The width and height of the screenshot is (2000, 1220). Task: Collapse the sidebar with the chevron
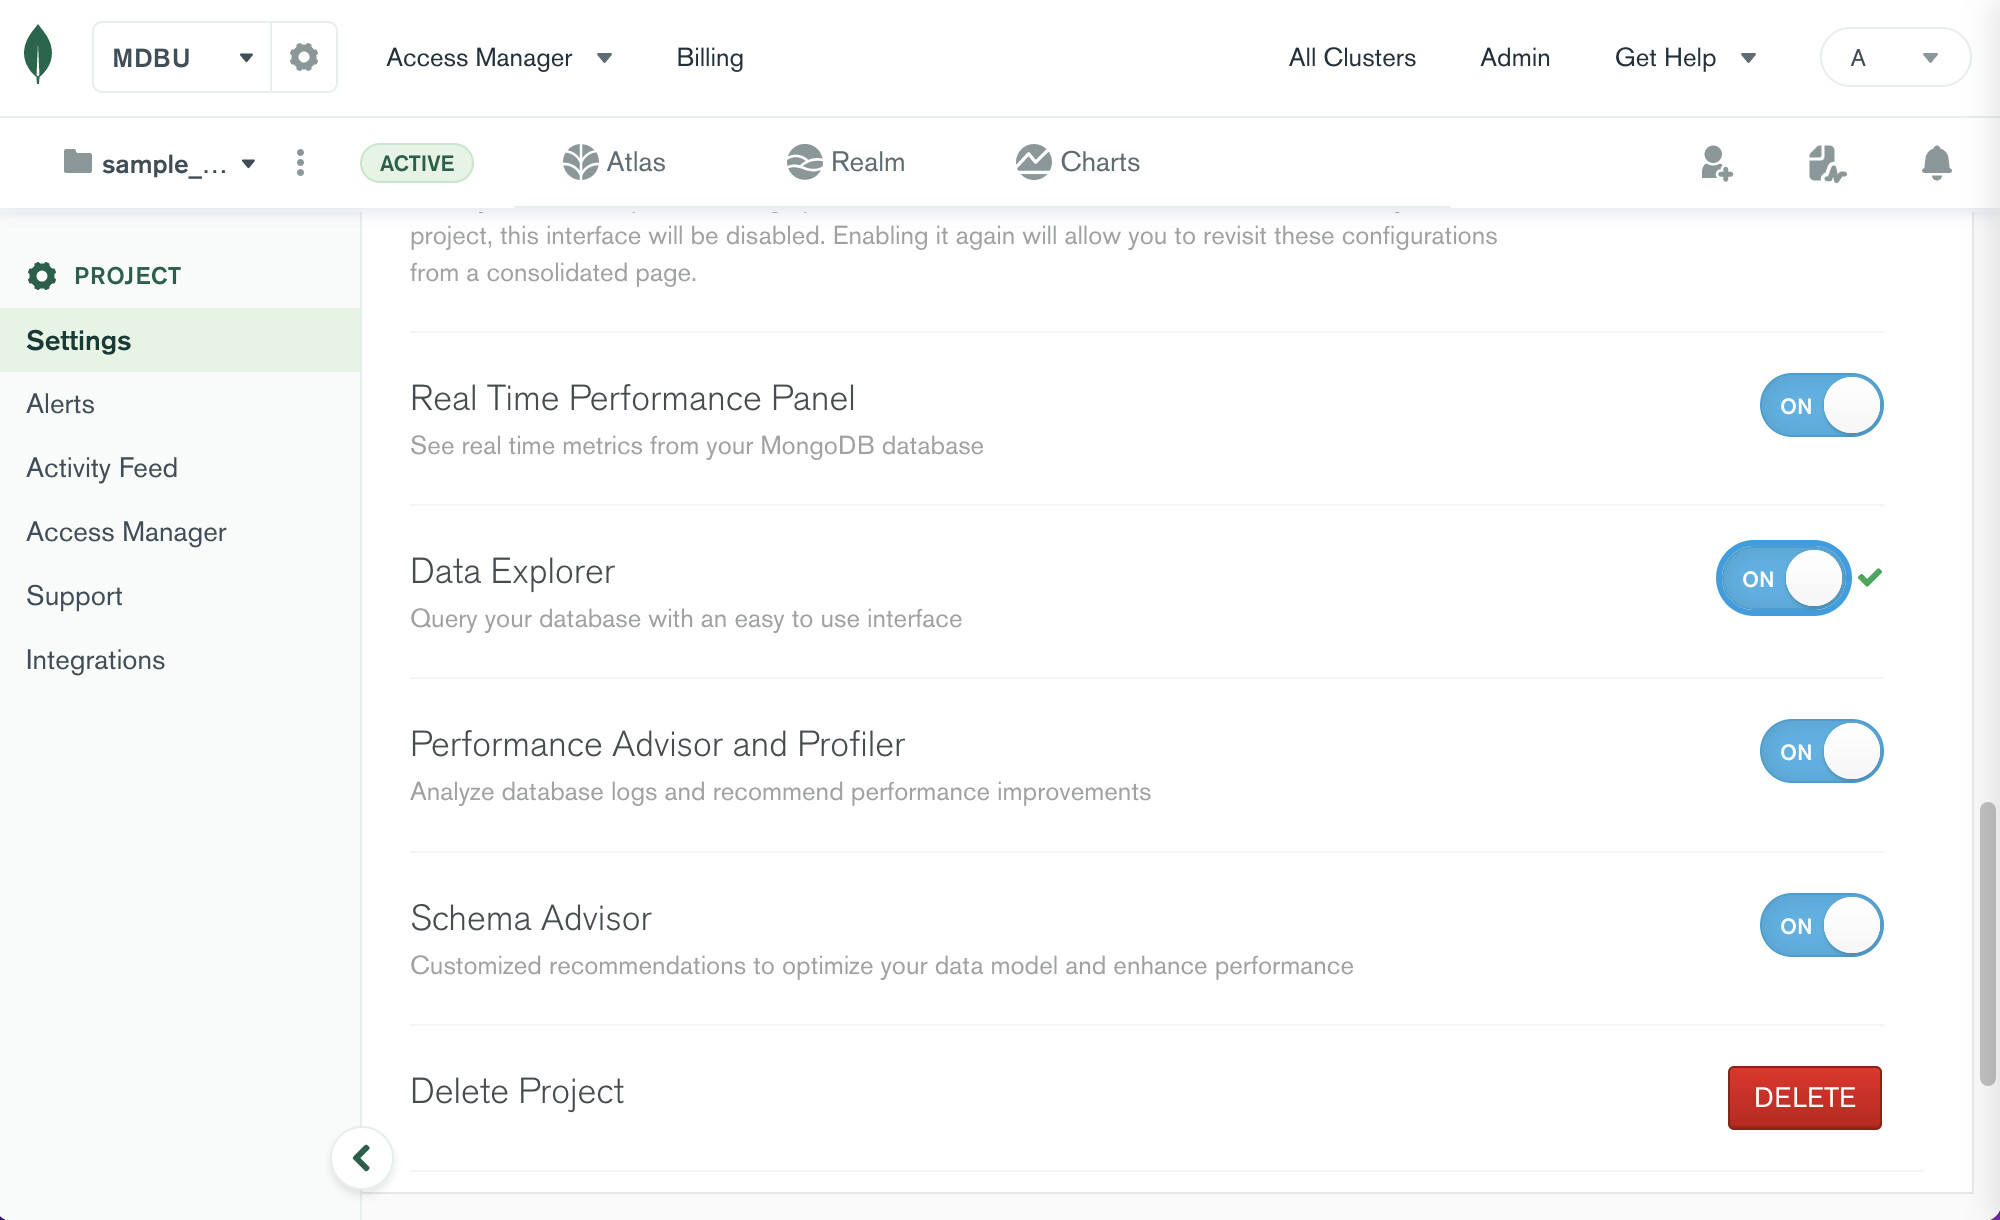362,1158
